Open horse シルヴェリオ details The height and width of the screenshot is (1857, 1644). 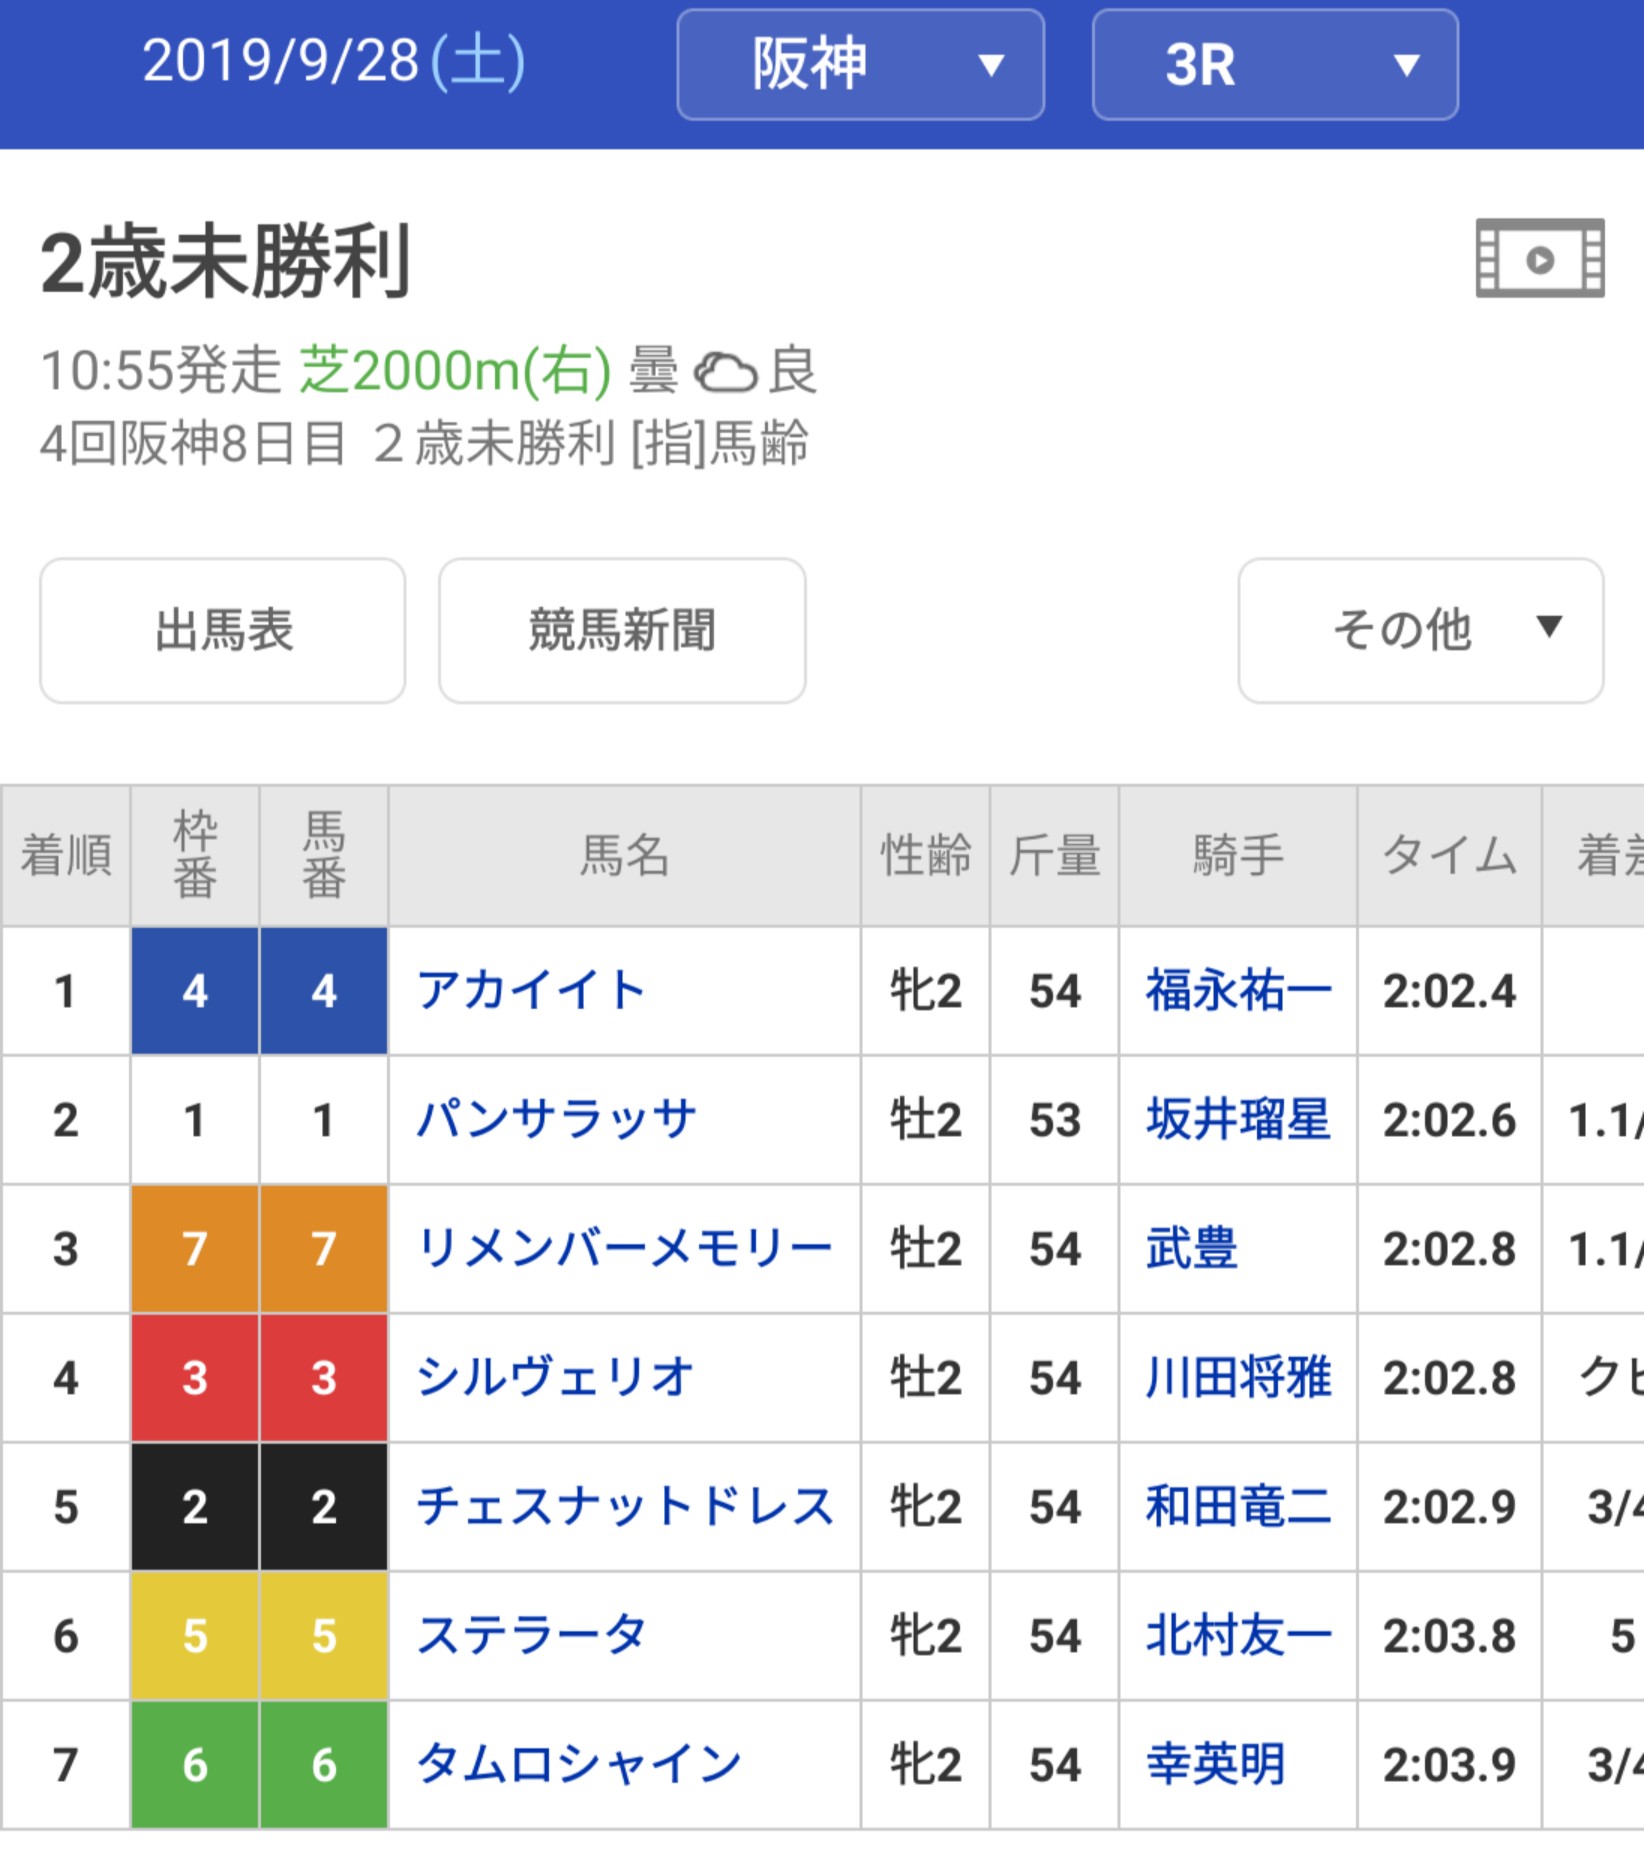(x=555, y=1378)
